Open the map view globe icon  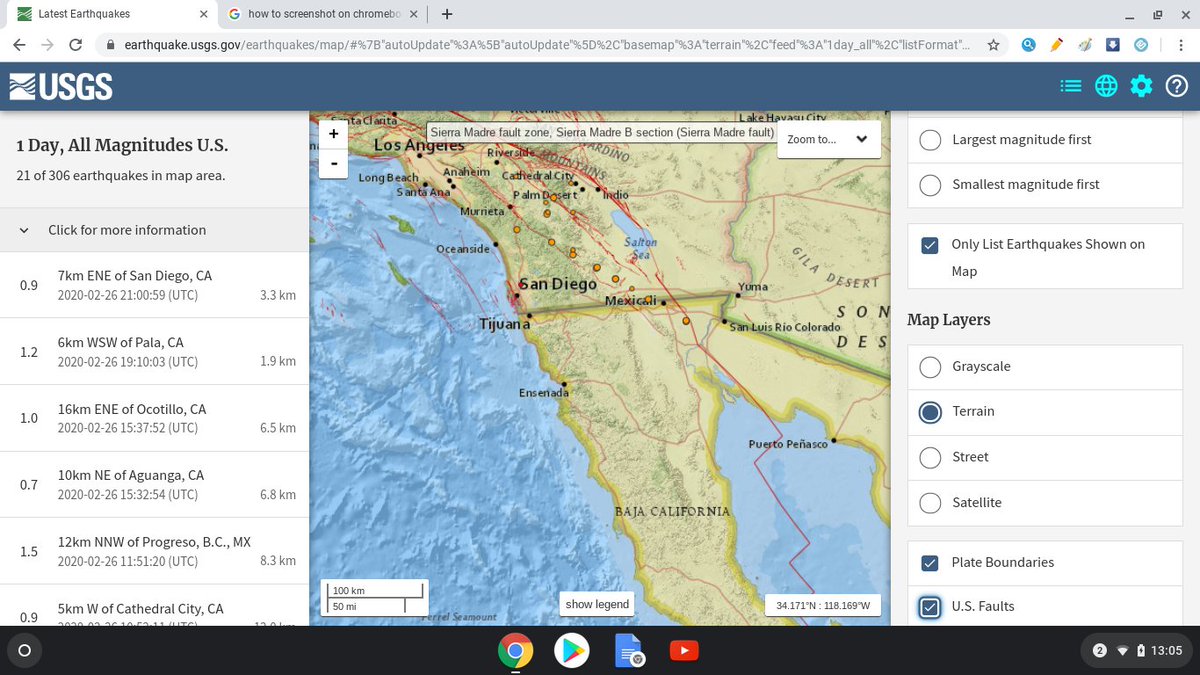[x=1106, y=86]
